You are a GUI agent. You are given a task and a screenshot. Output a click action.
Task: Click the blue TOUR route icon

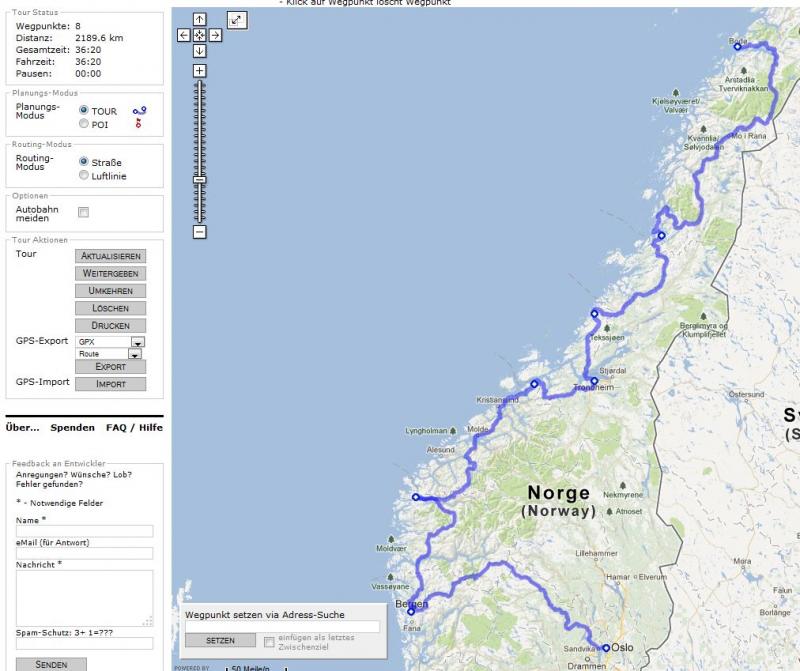tap(139, 110)
